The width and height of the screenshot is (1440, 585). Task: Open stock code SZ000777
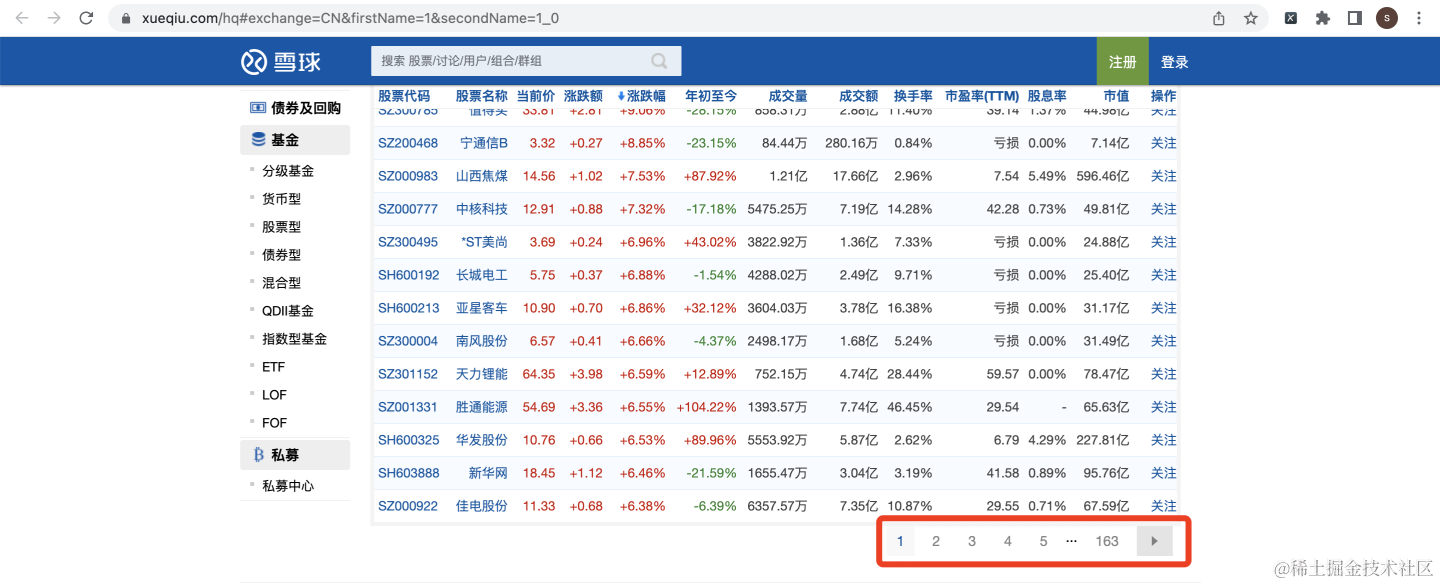(408, 209)
